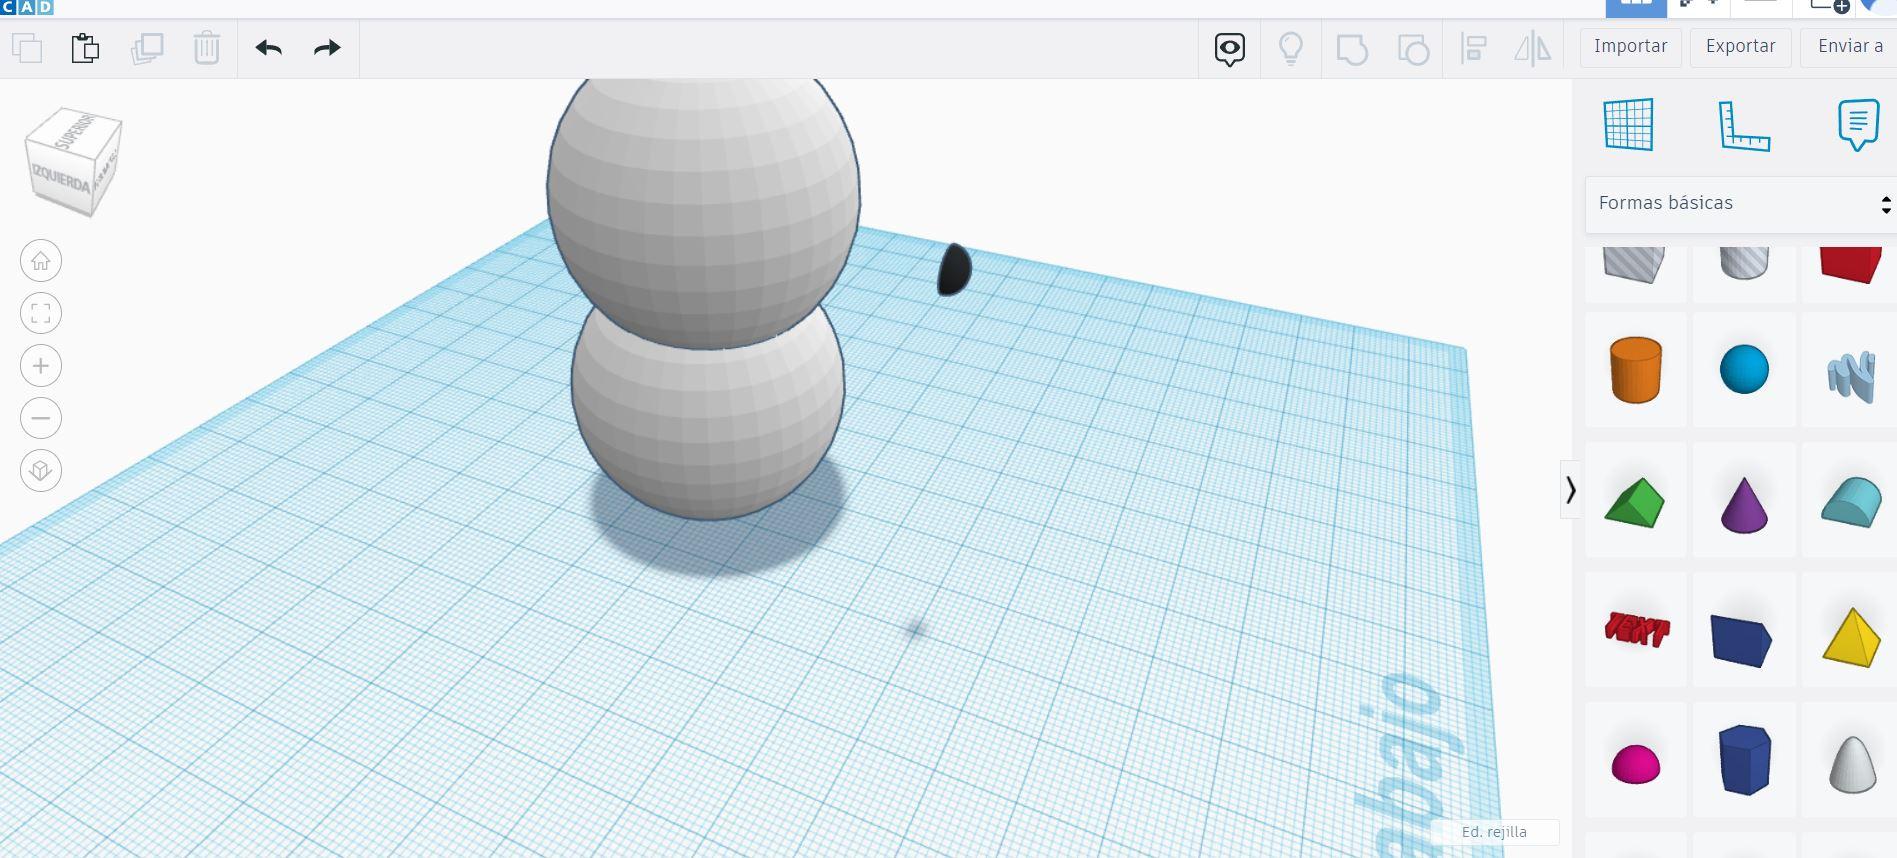
Task: Click the Home view button
Action: tap(41, 261)
